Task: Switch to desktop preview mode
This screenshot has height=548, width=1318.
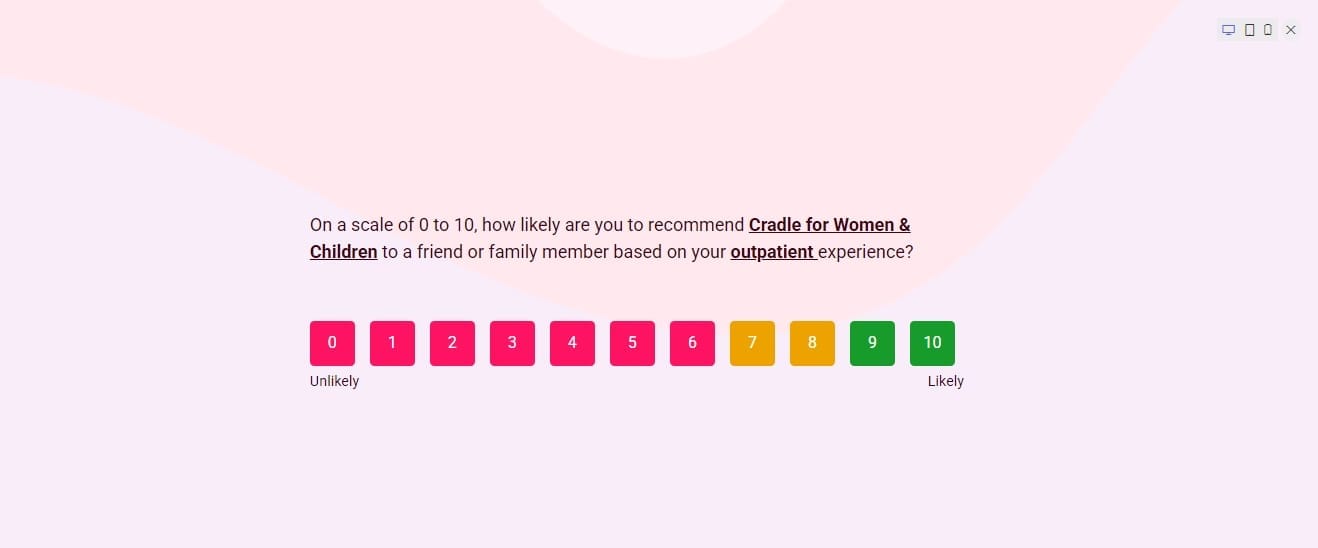Action: (1229, 30)
